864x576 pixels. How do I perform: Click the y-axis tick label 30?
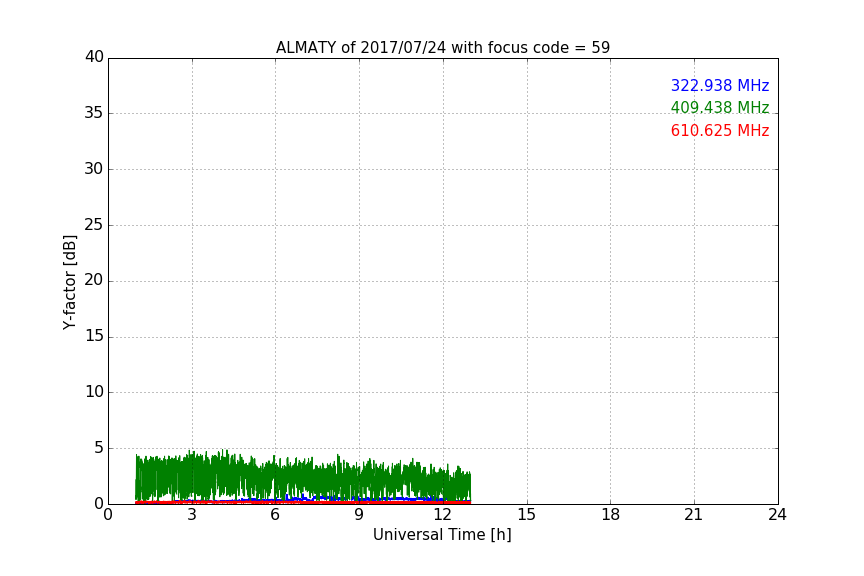tap(94, 169)
